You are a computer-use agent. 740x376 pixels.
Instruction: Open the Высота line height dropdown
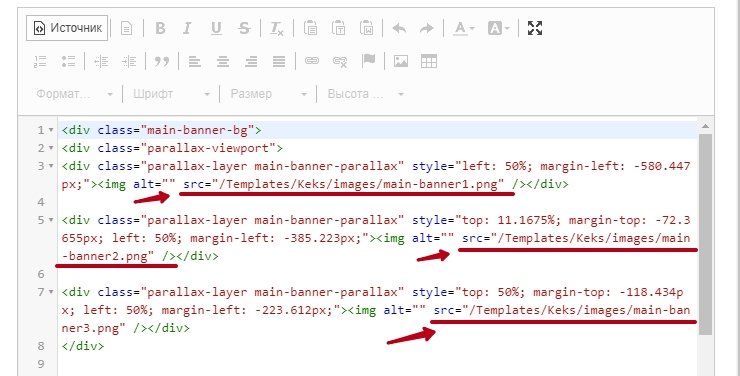[x=366, y=94]
